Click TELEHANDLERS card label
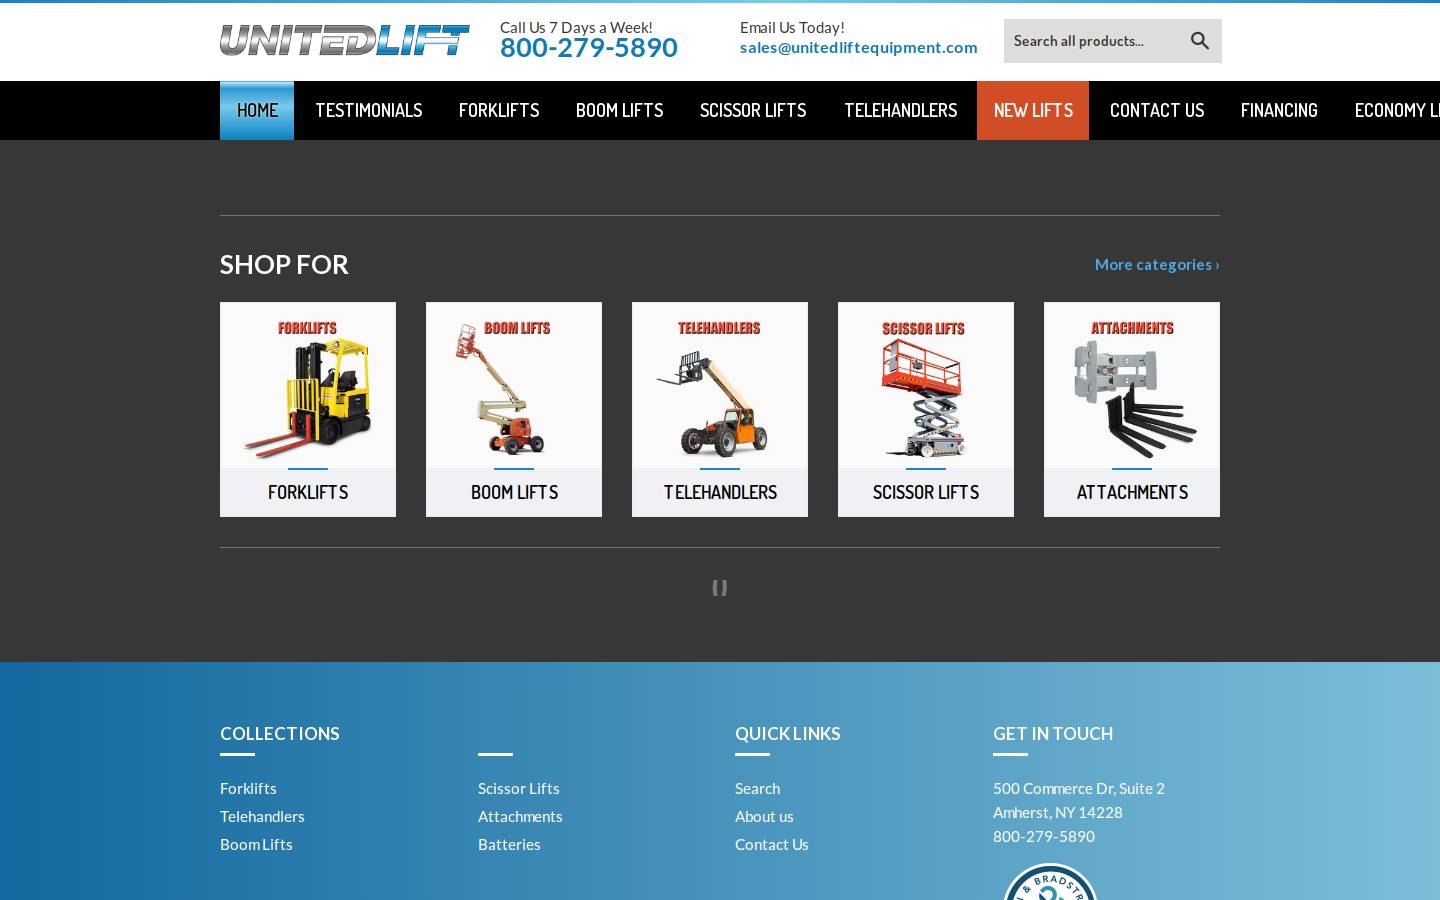Image resolution: width=1440 pixels, height=900 pixels. click(x=720, y=492)
